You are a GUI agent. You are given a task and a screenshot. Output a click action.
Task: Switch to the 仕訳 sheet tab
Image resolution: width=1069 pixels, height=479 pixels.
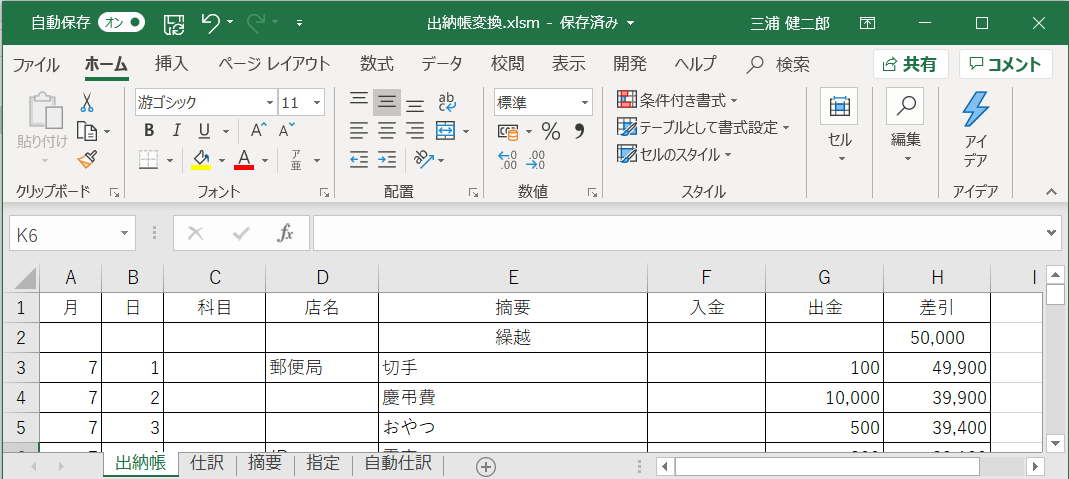tap(207, 463)
